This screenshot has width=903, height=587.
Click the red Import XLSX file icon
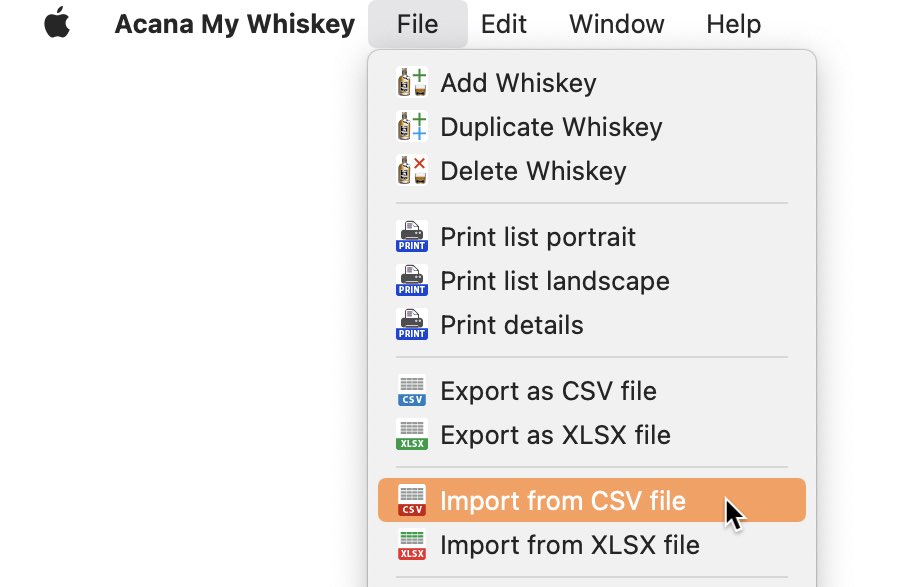[x=411, y=545]
